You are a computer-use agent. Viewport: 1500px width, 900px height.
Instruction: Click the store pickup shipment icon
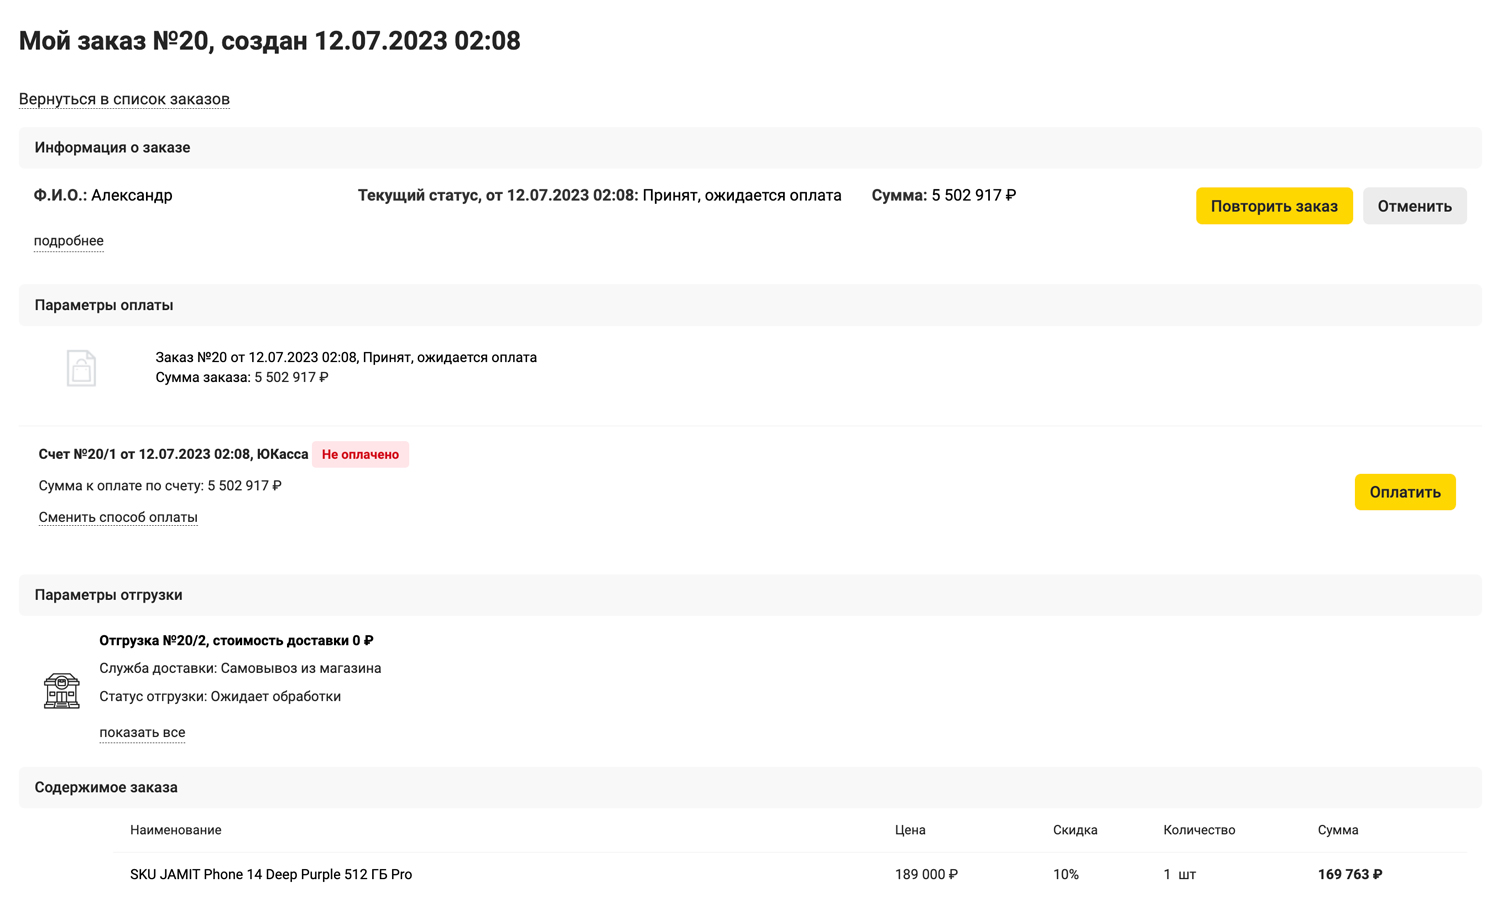[62, 690]
